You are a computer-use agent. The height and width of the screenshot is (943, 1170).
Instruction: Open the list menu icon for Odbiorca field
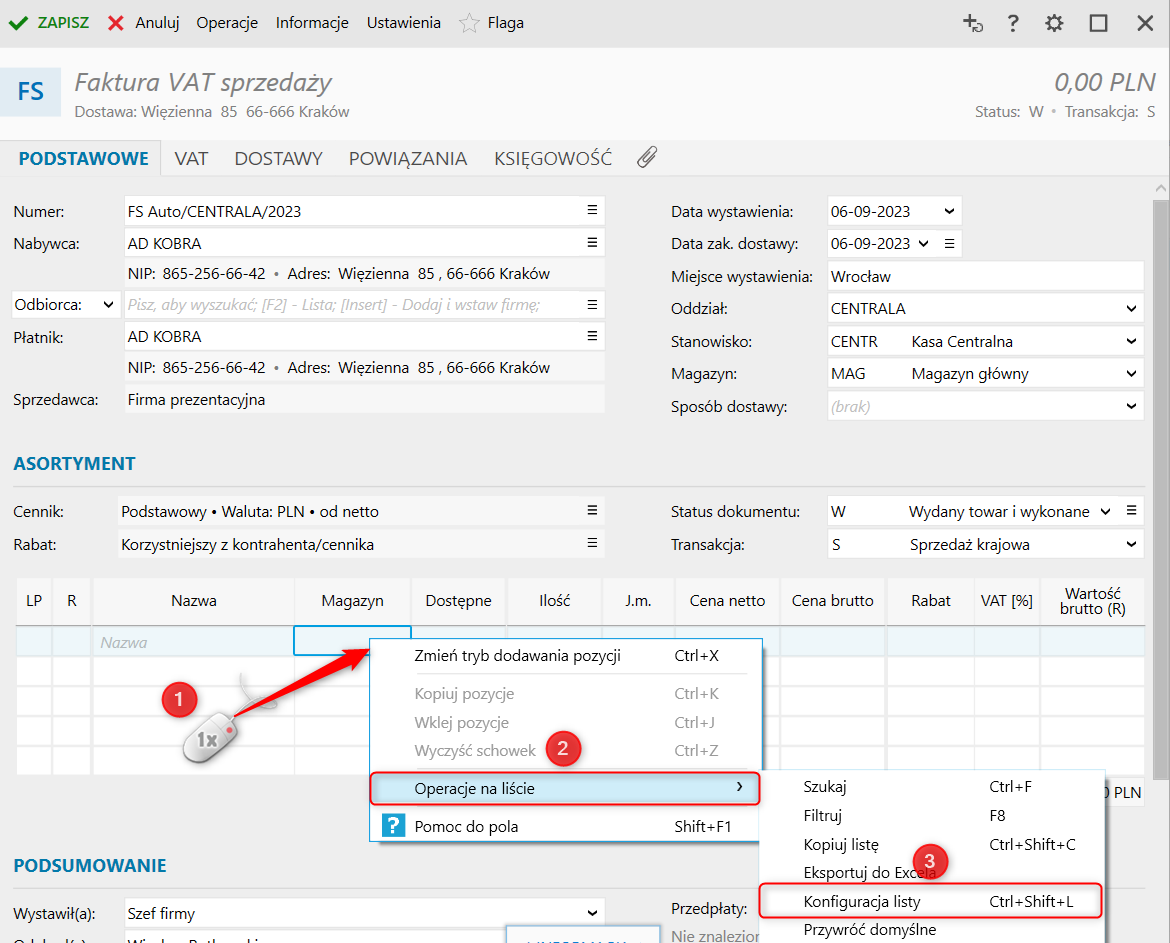point(592,304)
